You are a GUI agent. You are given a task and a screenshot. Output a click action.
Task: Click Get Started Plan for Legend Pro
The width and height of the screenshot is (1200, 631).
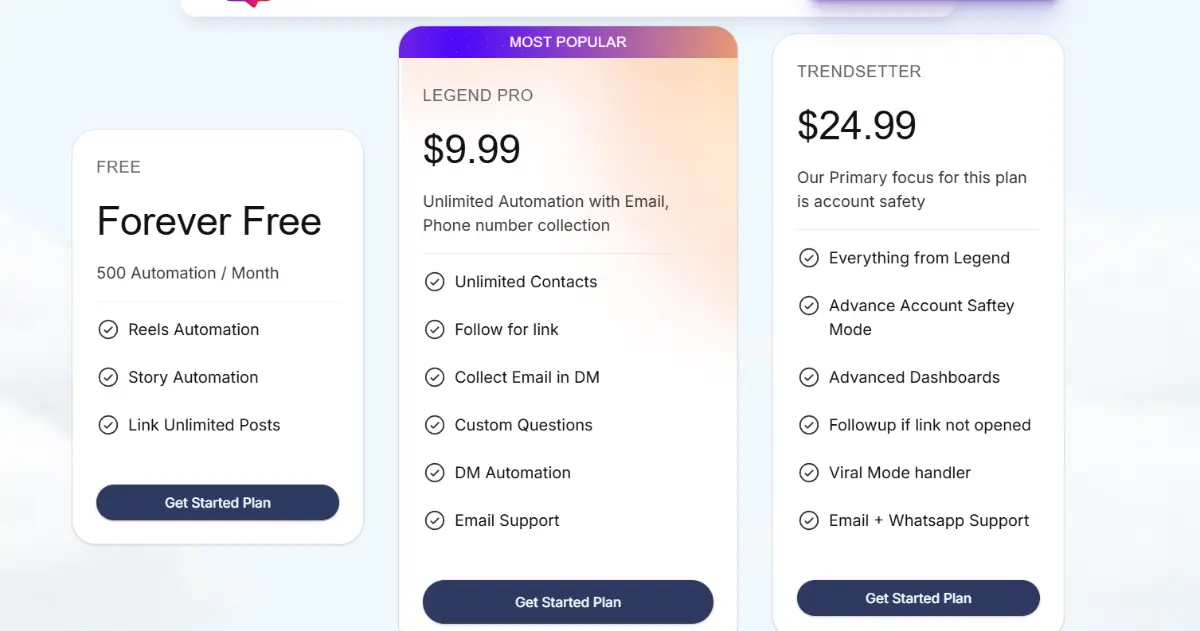tap(568, 602)
